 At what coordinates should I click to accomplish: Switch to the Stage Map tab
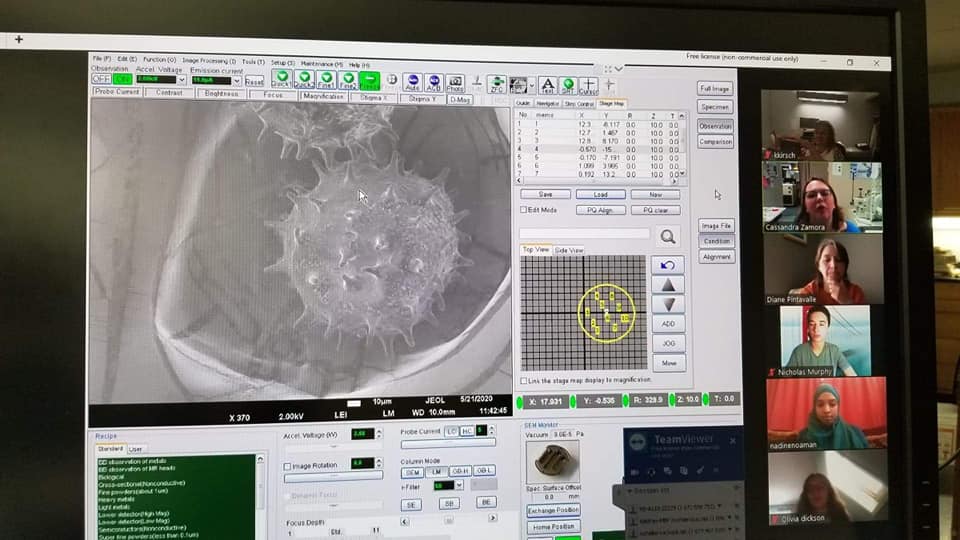[611, 103]
